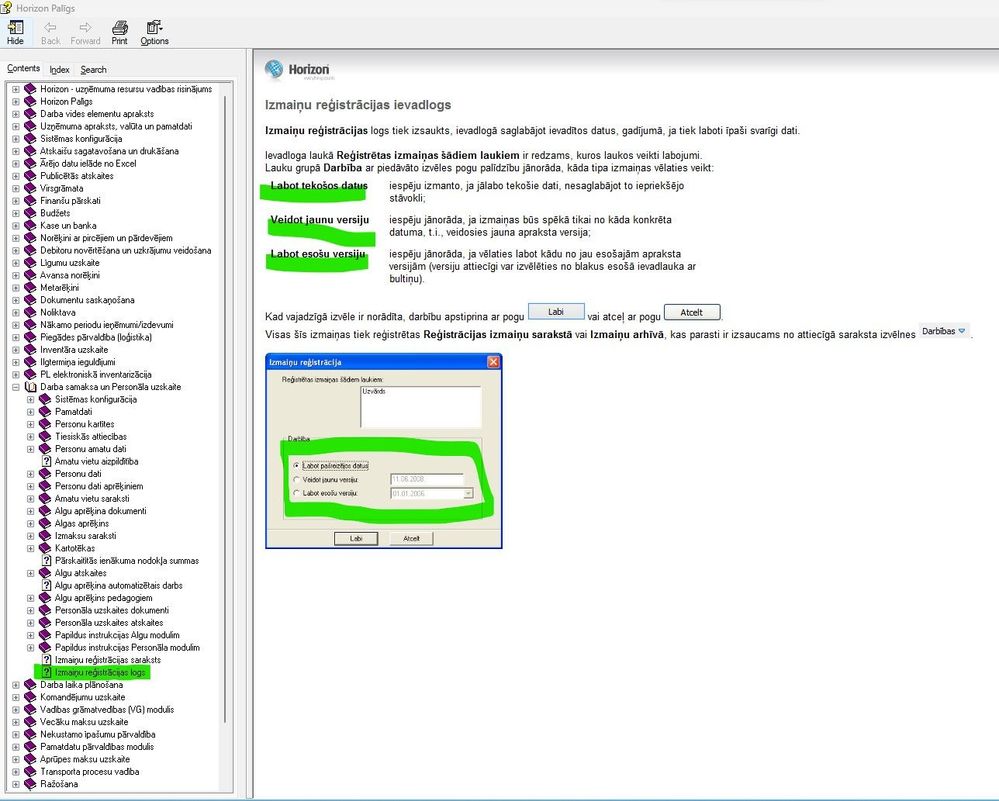Collapse Darba samaksa un Personāla uzskaite node
This screenshot has width=999, height=801.
[15, 387]
